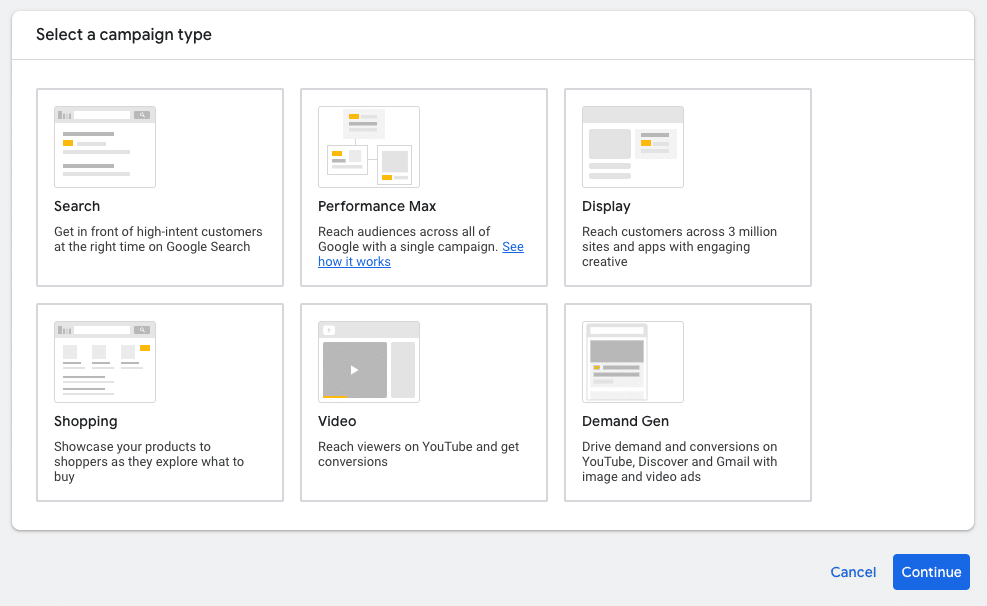Select the Display campaign title

coord(606,206)
